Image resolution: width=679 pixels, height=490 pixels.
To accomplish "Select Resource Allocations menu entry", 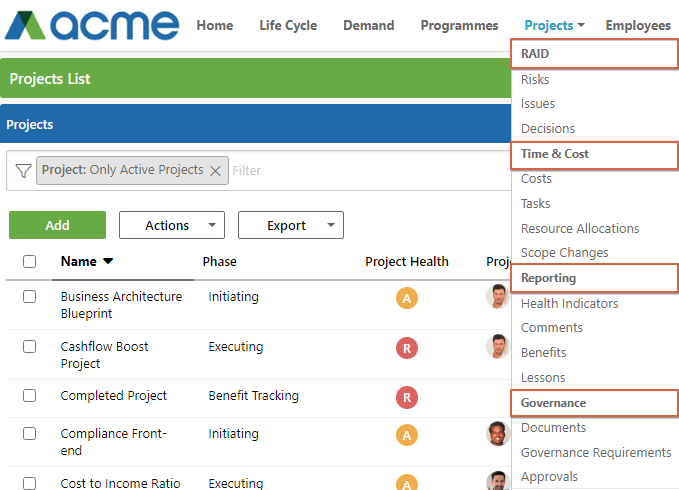I will coord(580,229).
